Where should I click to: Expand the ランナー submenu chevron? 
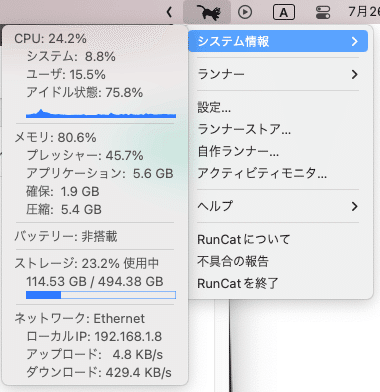tap(354, 74)
